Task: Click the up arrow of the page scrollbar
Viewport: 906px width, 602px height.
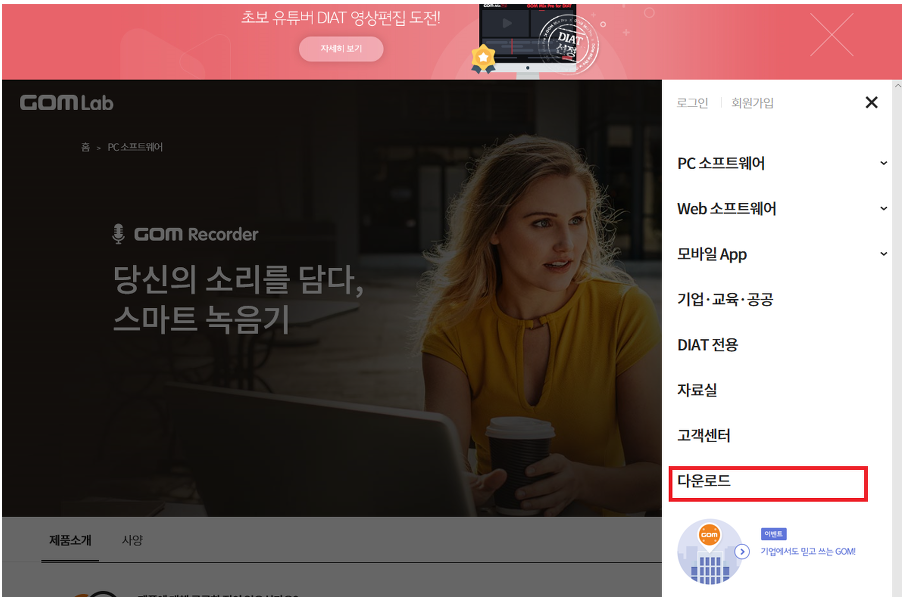Action: 897,86
